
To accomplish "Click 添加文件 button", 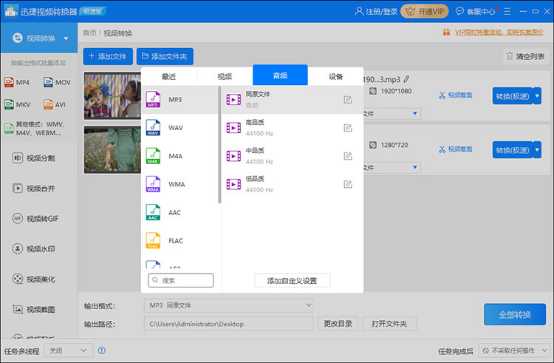I will click(x=108, y=56).
